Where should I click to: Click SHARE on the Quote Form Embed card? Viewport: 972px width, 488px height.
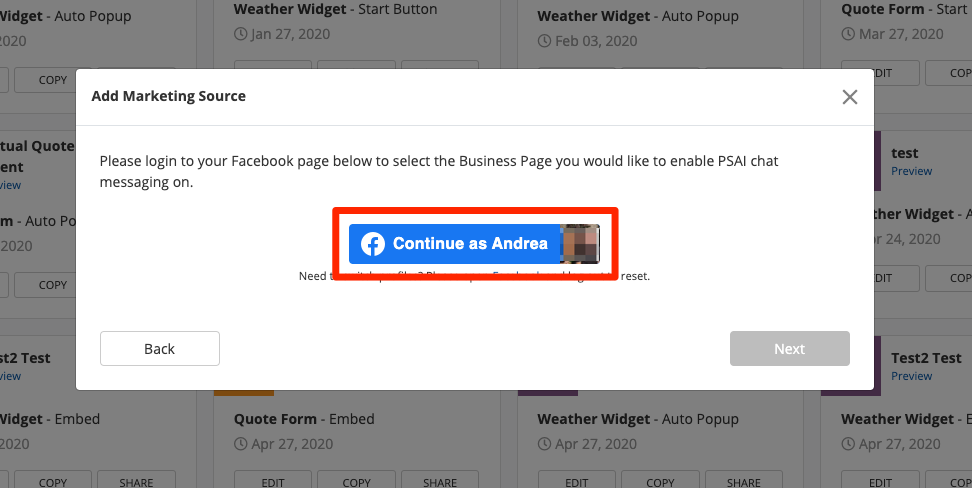point(440,482)
